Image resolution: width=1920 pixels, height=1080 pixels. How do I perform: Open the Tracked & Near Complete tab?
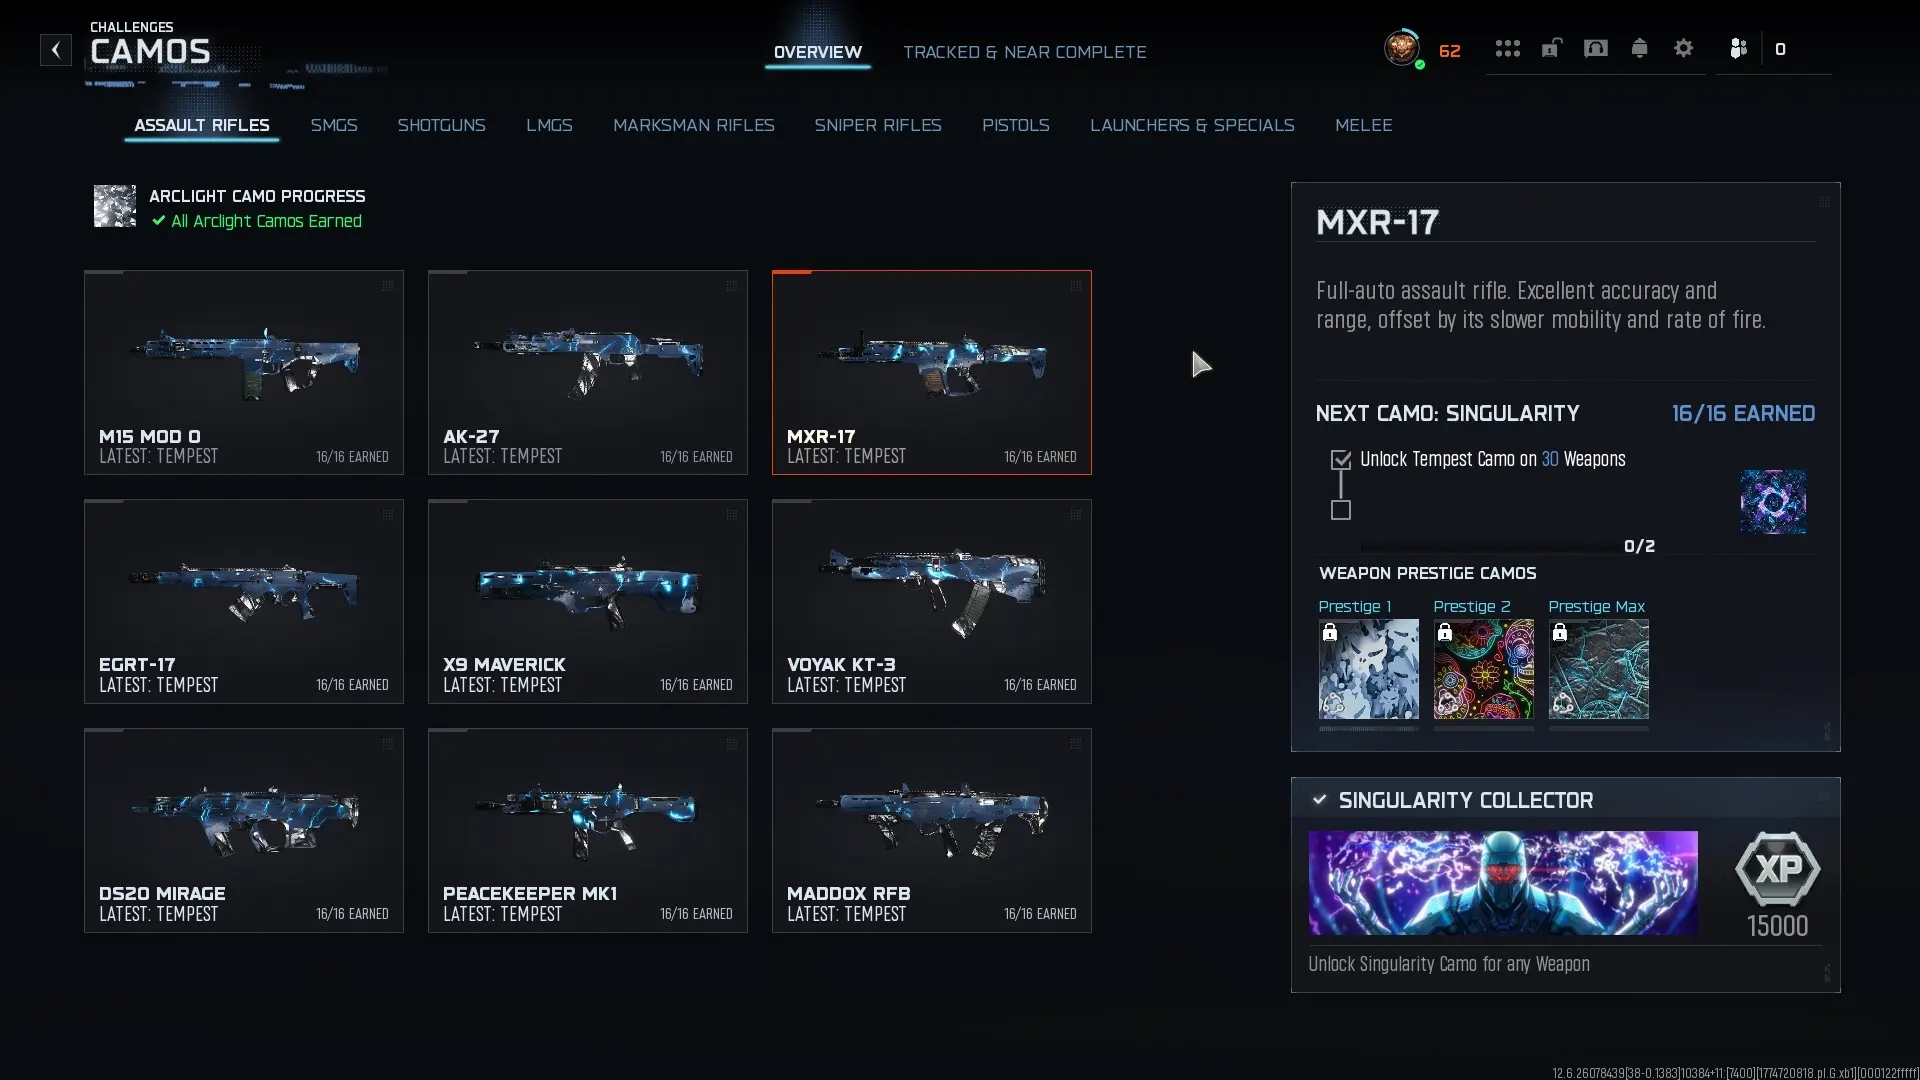[1025, 52]
